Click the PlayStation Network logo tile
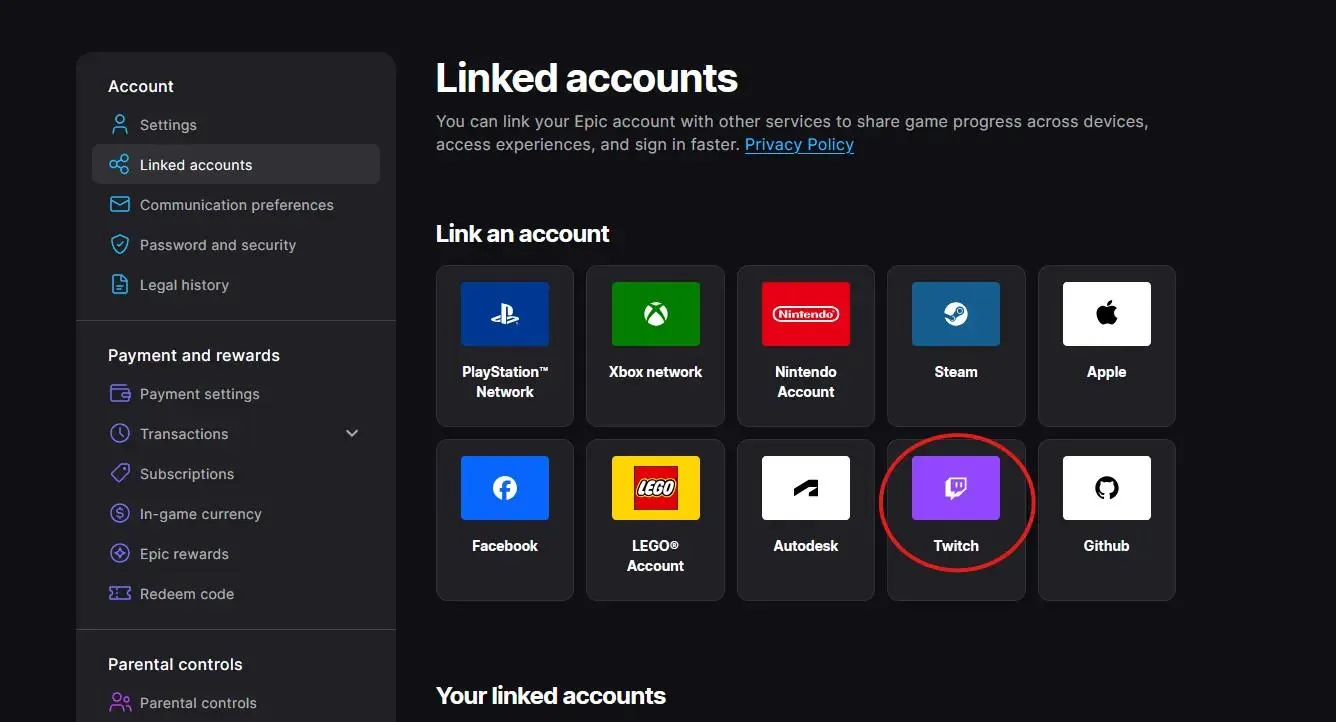The image size is (1336, 722). pos(505,314)
